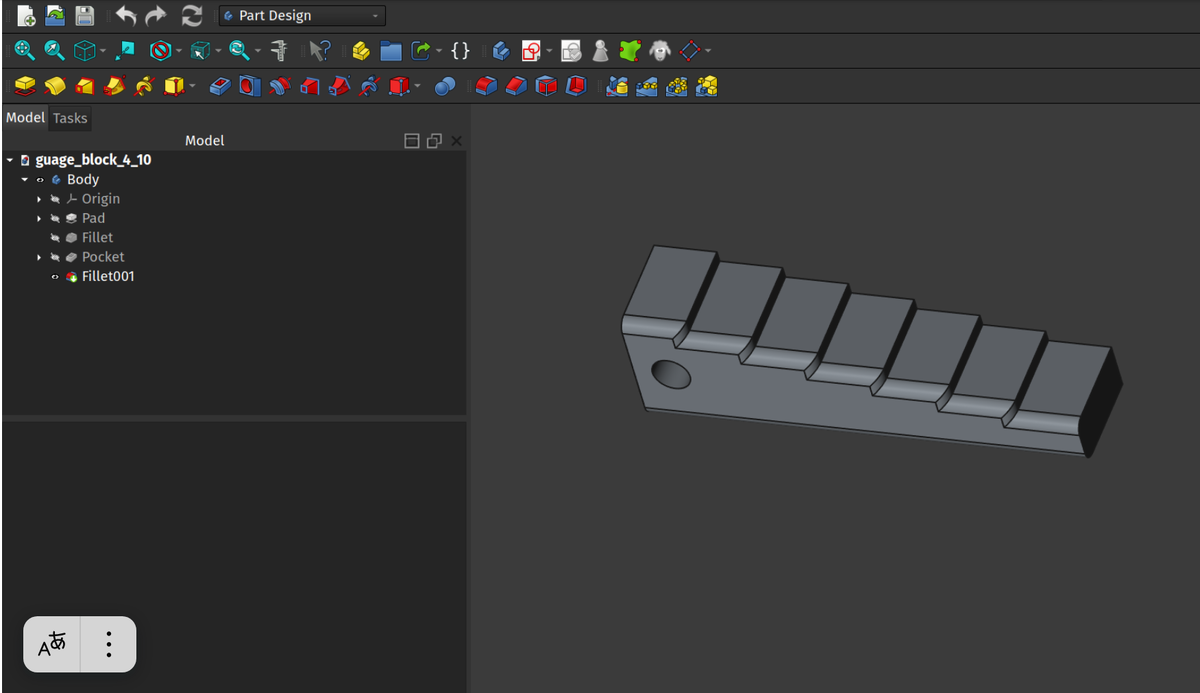Viewport: 1200px width, 693px height.
Task: Click the gray pawn figure icon
Action: [x=600, y=50]
